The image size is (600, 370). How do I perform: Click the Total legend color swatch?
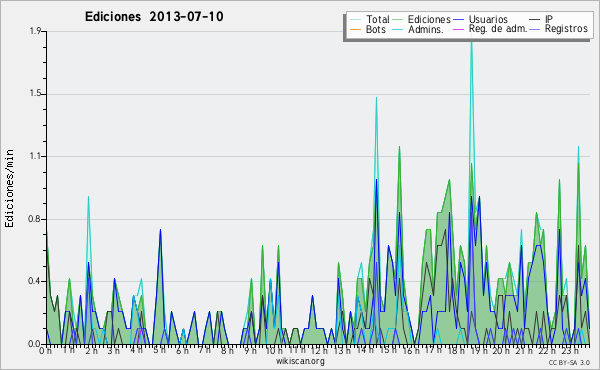(355, 20)
